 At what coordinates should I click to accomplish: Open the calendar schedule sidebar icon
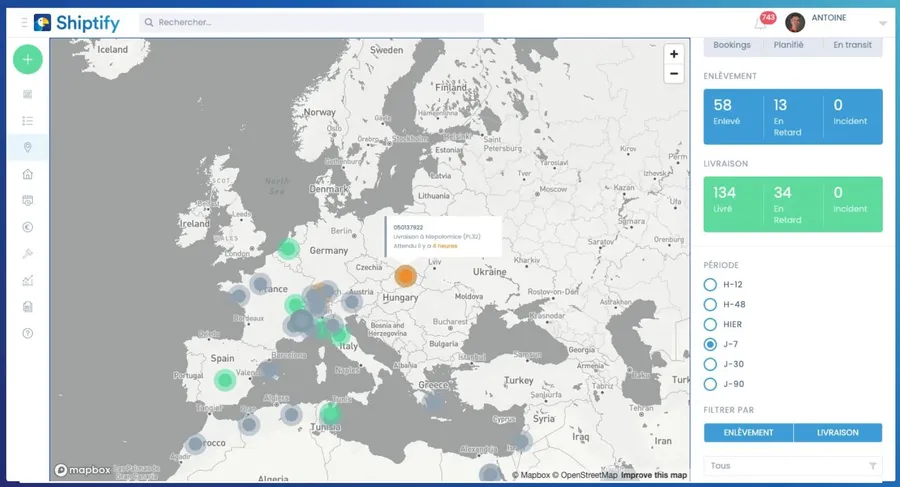tap(28, 200)
